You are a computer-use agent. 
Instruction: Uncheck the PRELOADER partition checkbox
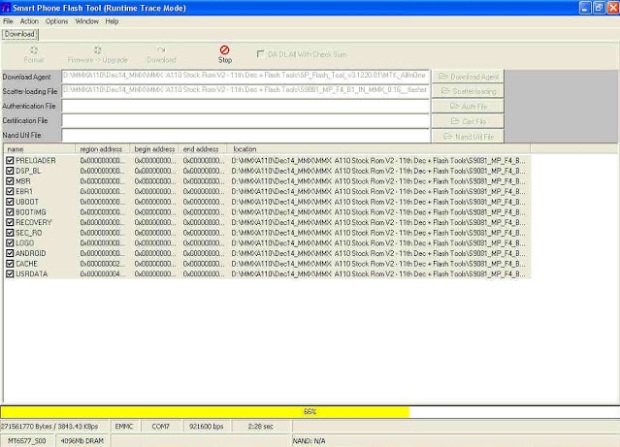click(10, 160)
